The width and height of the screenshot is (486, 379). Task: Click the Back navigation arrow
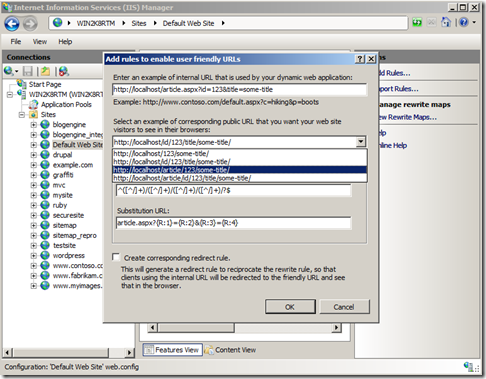tap(12, 24)
